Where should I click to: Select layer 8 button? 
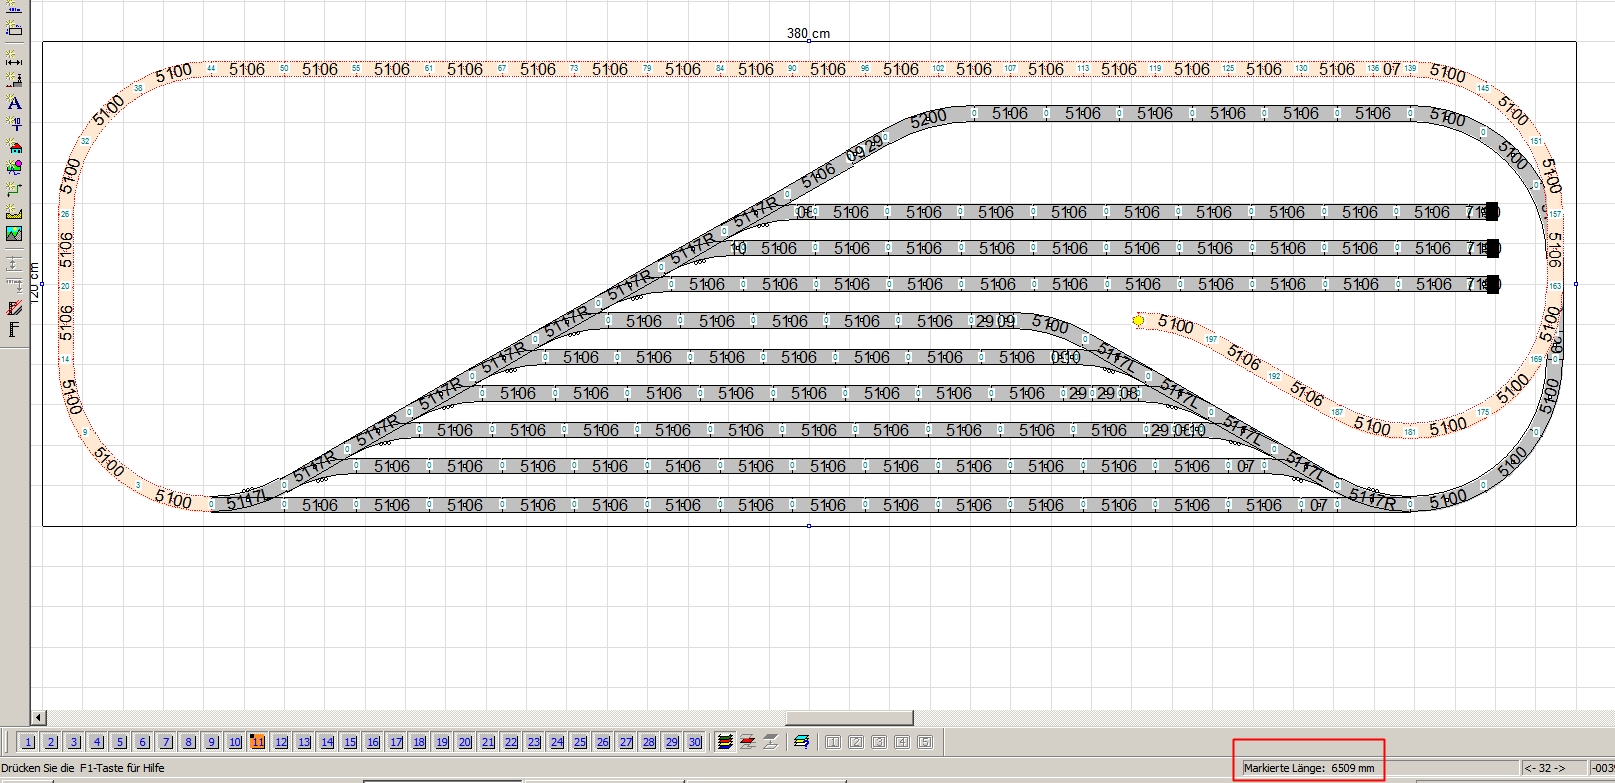189,742
